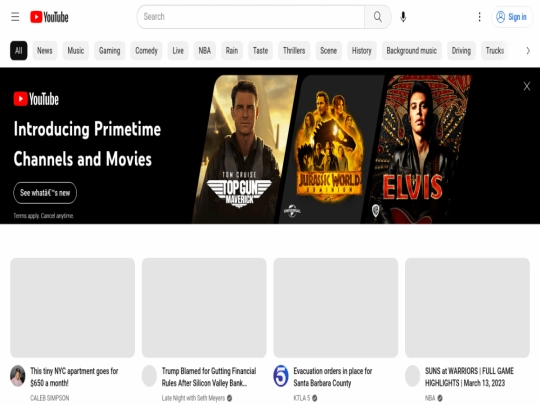This screenshot has width=540, height=405.
Task: Select the Live category chip
Action: tap(178, 51)
